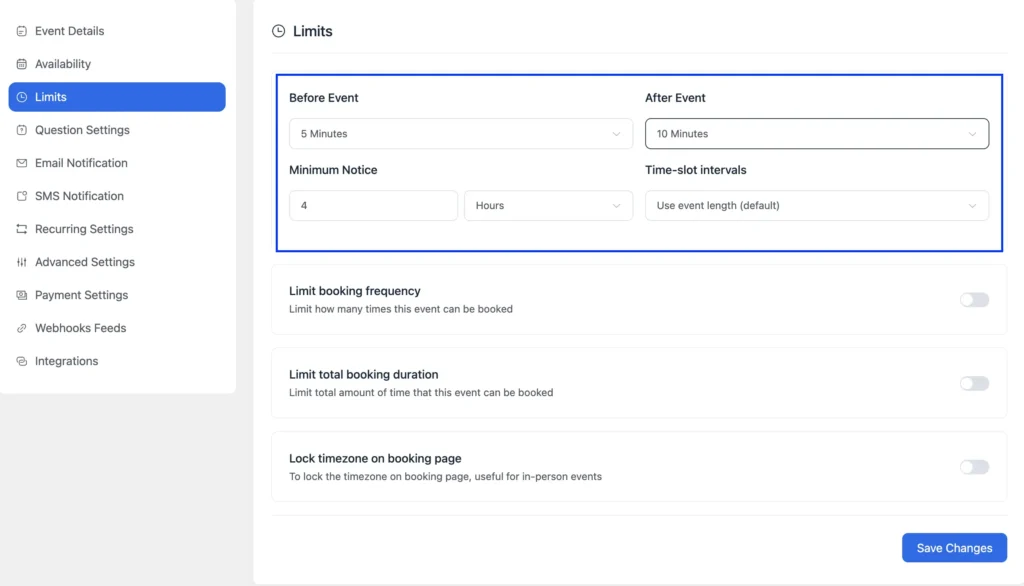The image size is (1024, 586).
Task: Click the Webhooks Feeds link icon
Action: (22, 328)
